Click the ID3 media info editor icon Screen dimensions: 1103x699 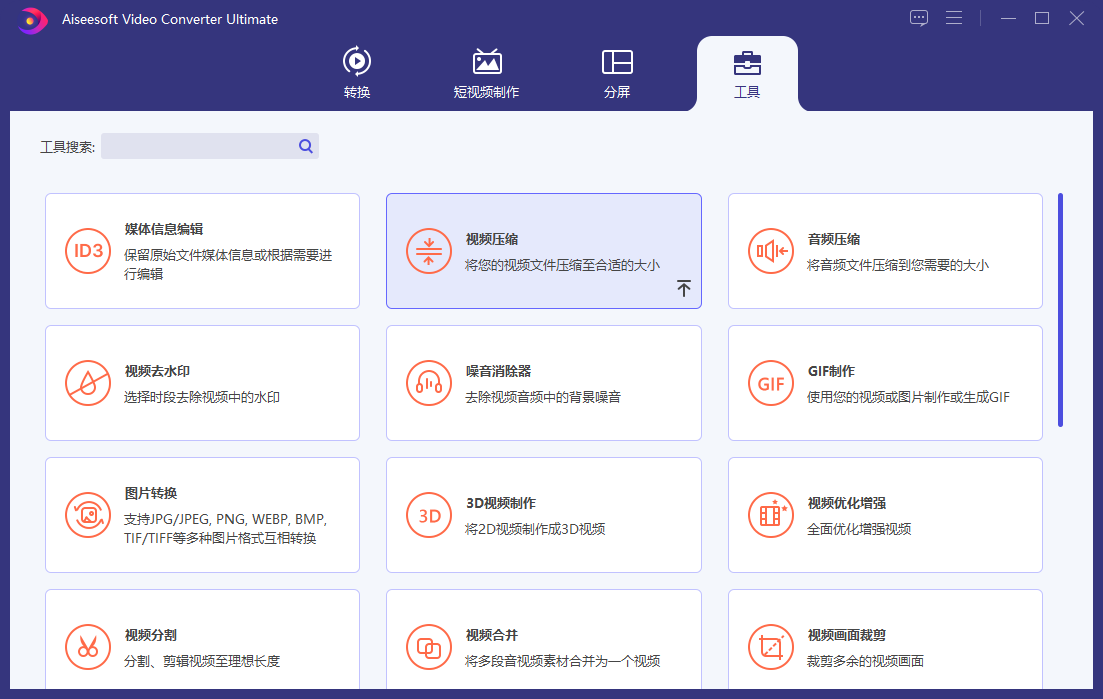pyautogui.click(x=89, y=251)
